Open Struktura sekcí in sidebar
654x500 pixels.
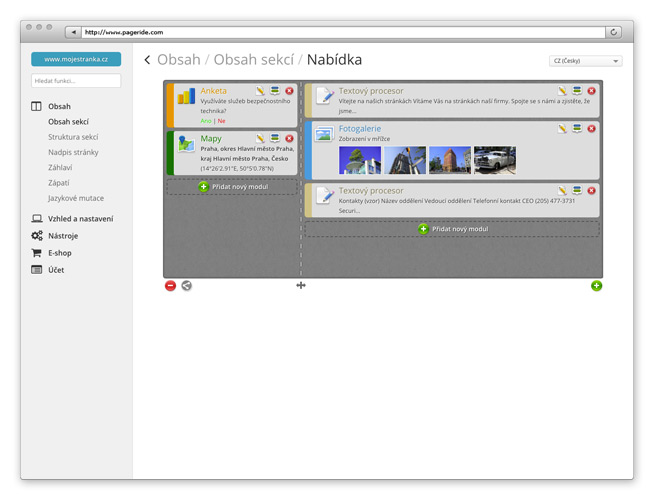click(x=73, y=137)
